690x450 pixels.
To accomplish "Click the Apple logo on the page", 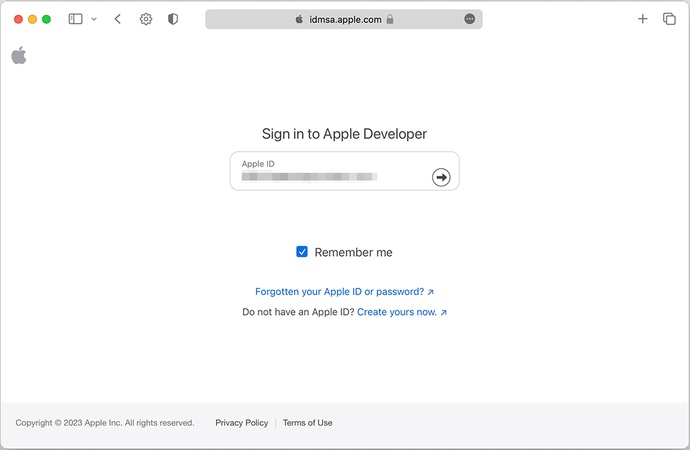I will 19,55.
